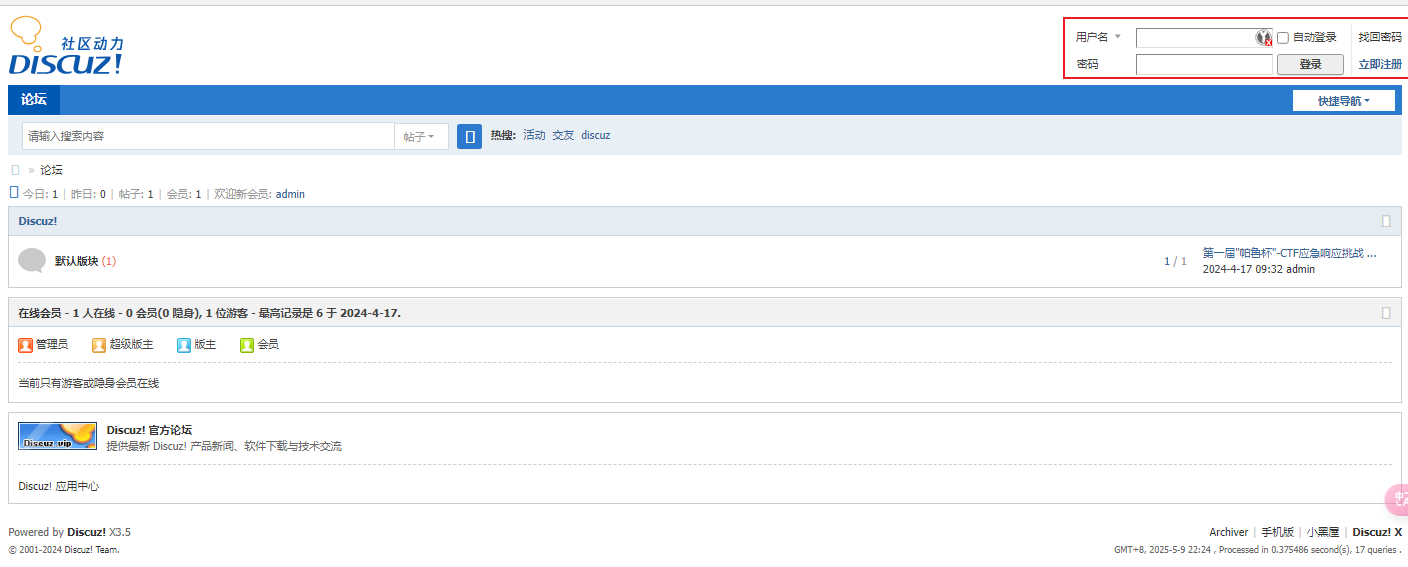The image size is (1408, 567).
Task: Click the icon next to 今日 statistics
Action: point(14,192)
